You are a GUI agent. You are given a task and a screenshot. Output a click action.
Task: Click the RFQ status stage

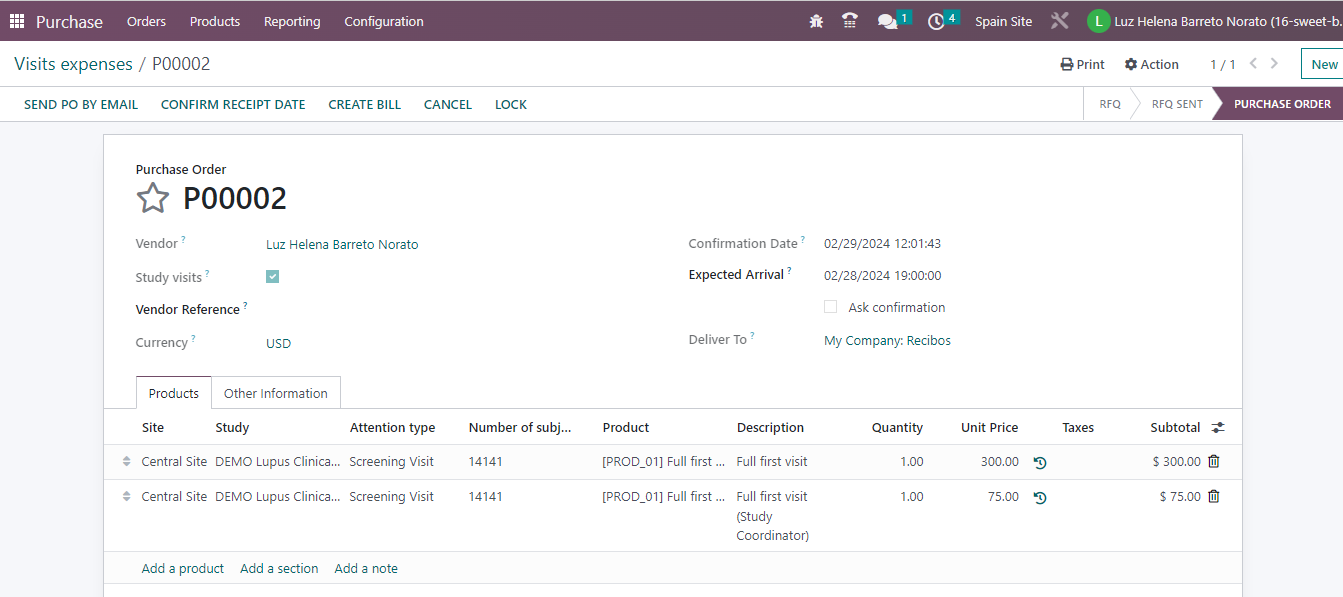coord(1110,104)
